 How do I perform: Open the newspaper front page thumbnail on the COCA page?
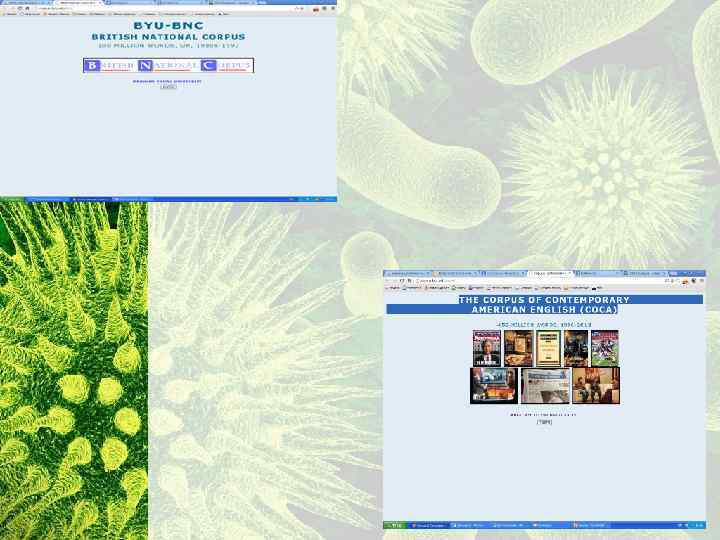pos(545,386)
